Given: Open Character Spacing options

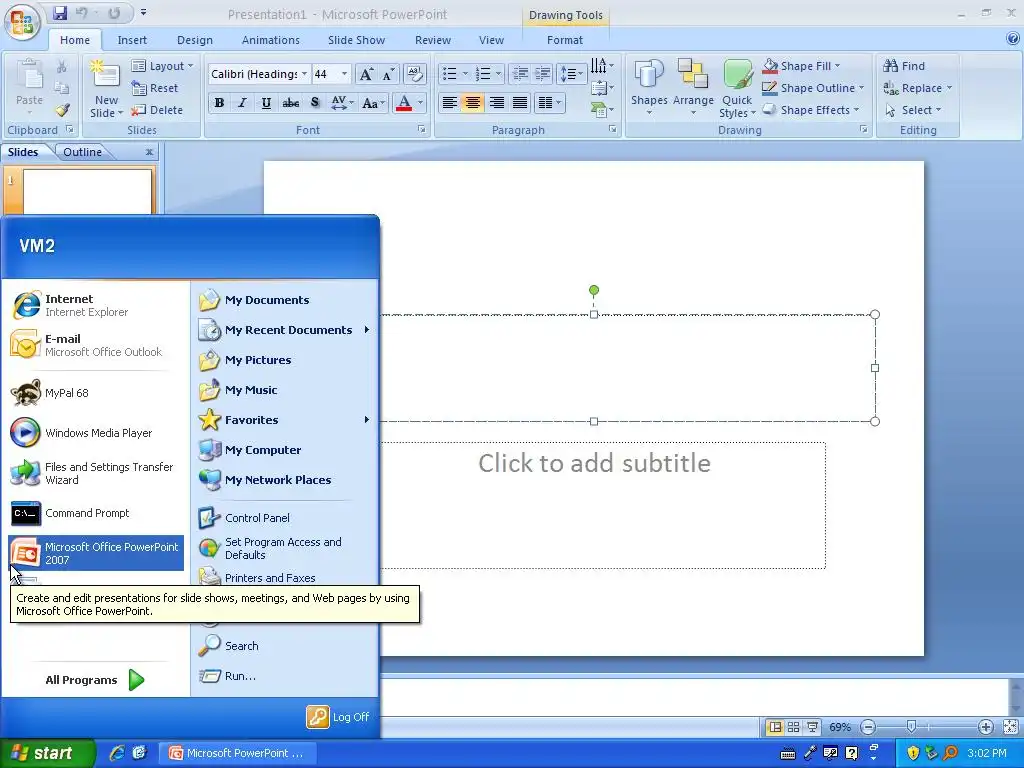Looking at the screenshot, I should coord(342,103).
